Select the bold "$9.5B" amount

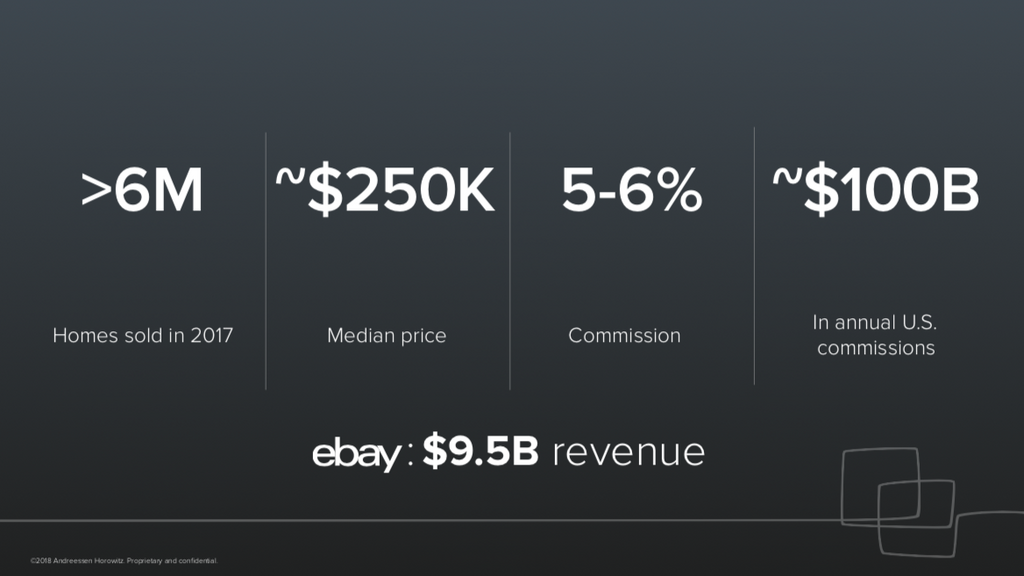[x=480, y=452]
